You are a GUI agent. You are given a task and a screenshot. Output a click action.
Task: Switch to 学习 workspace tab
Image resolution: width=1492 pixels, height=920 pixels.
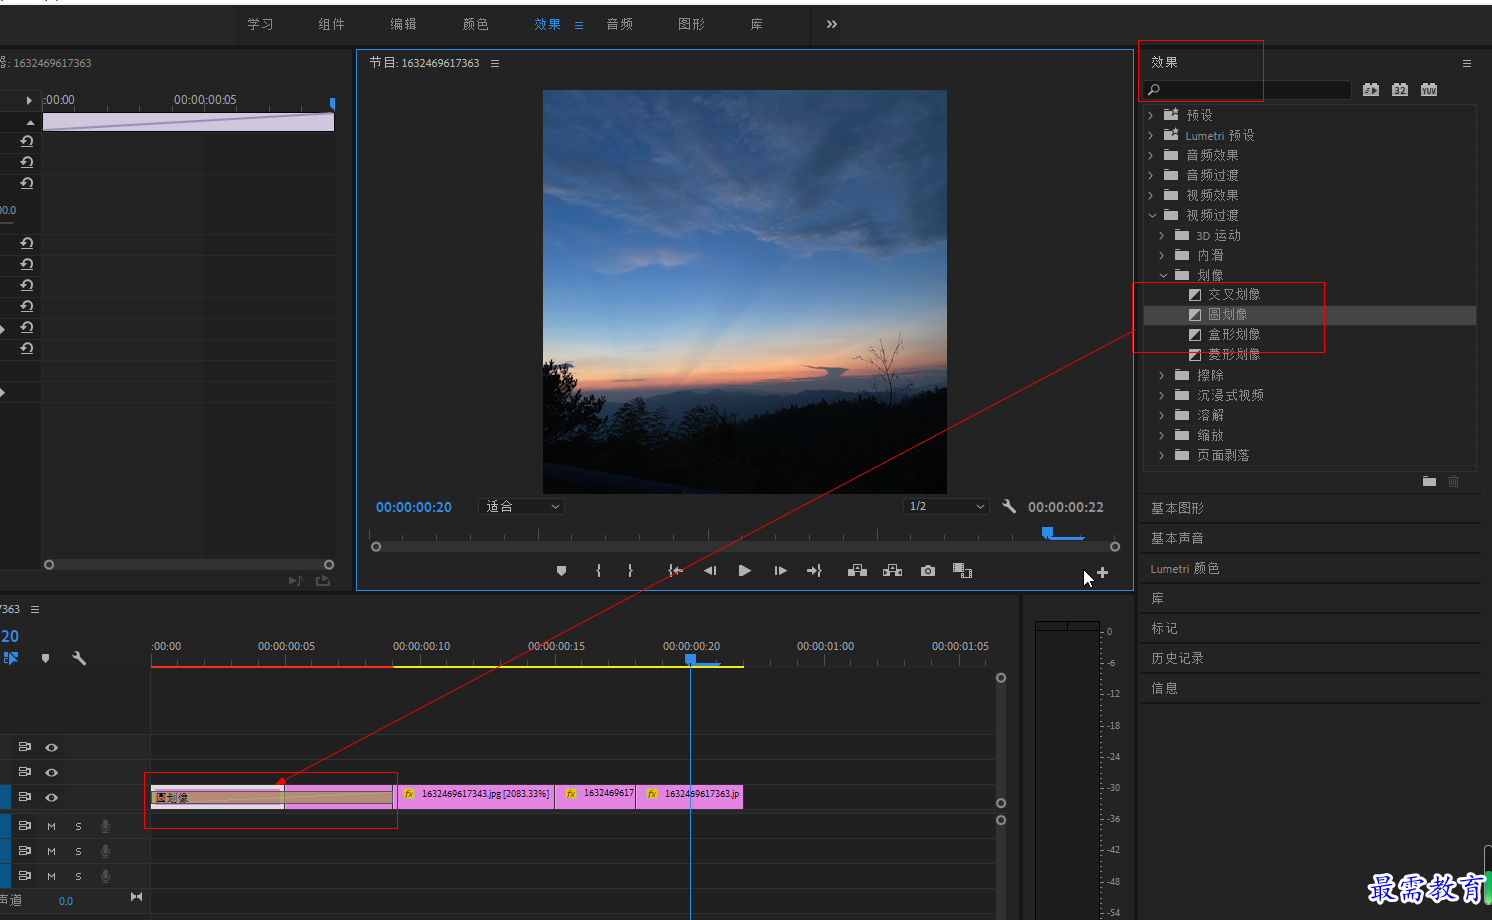261,24
